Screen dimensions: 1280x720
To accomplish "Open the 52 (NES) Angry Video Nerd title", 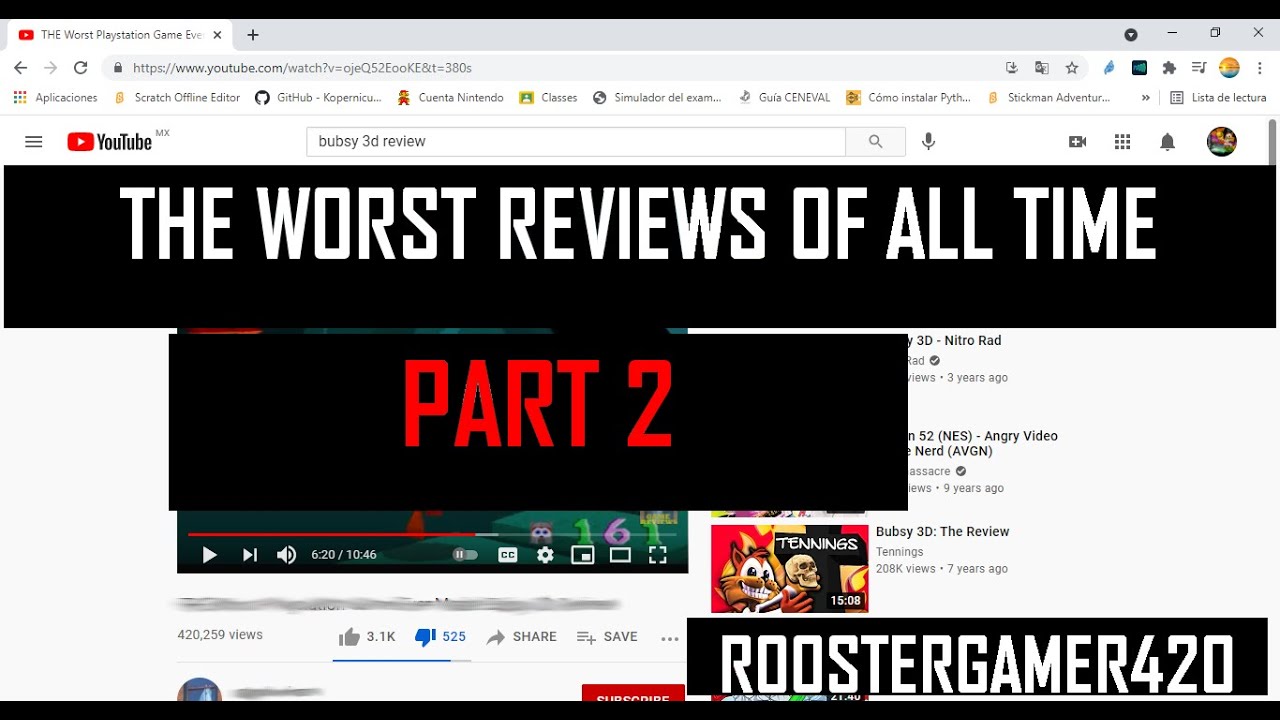I will coord(983,444).
